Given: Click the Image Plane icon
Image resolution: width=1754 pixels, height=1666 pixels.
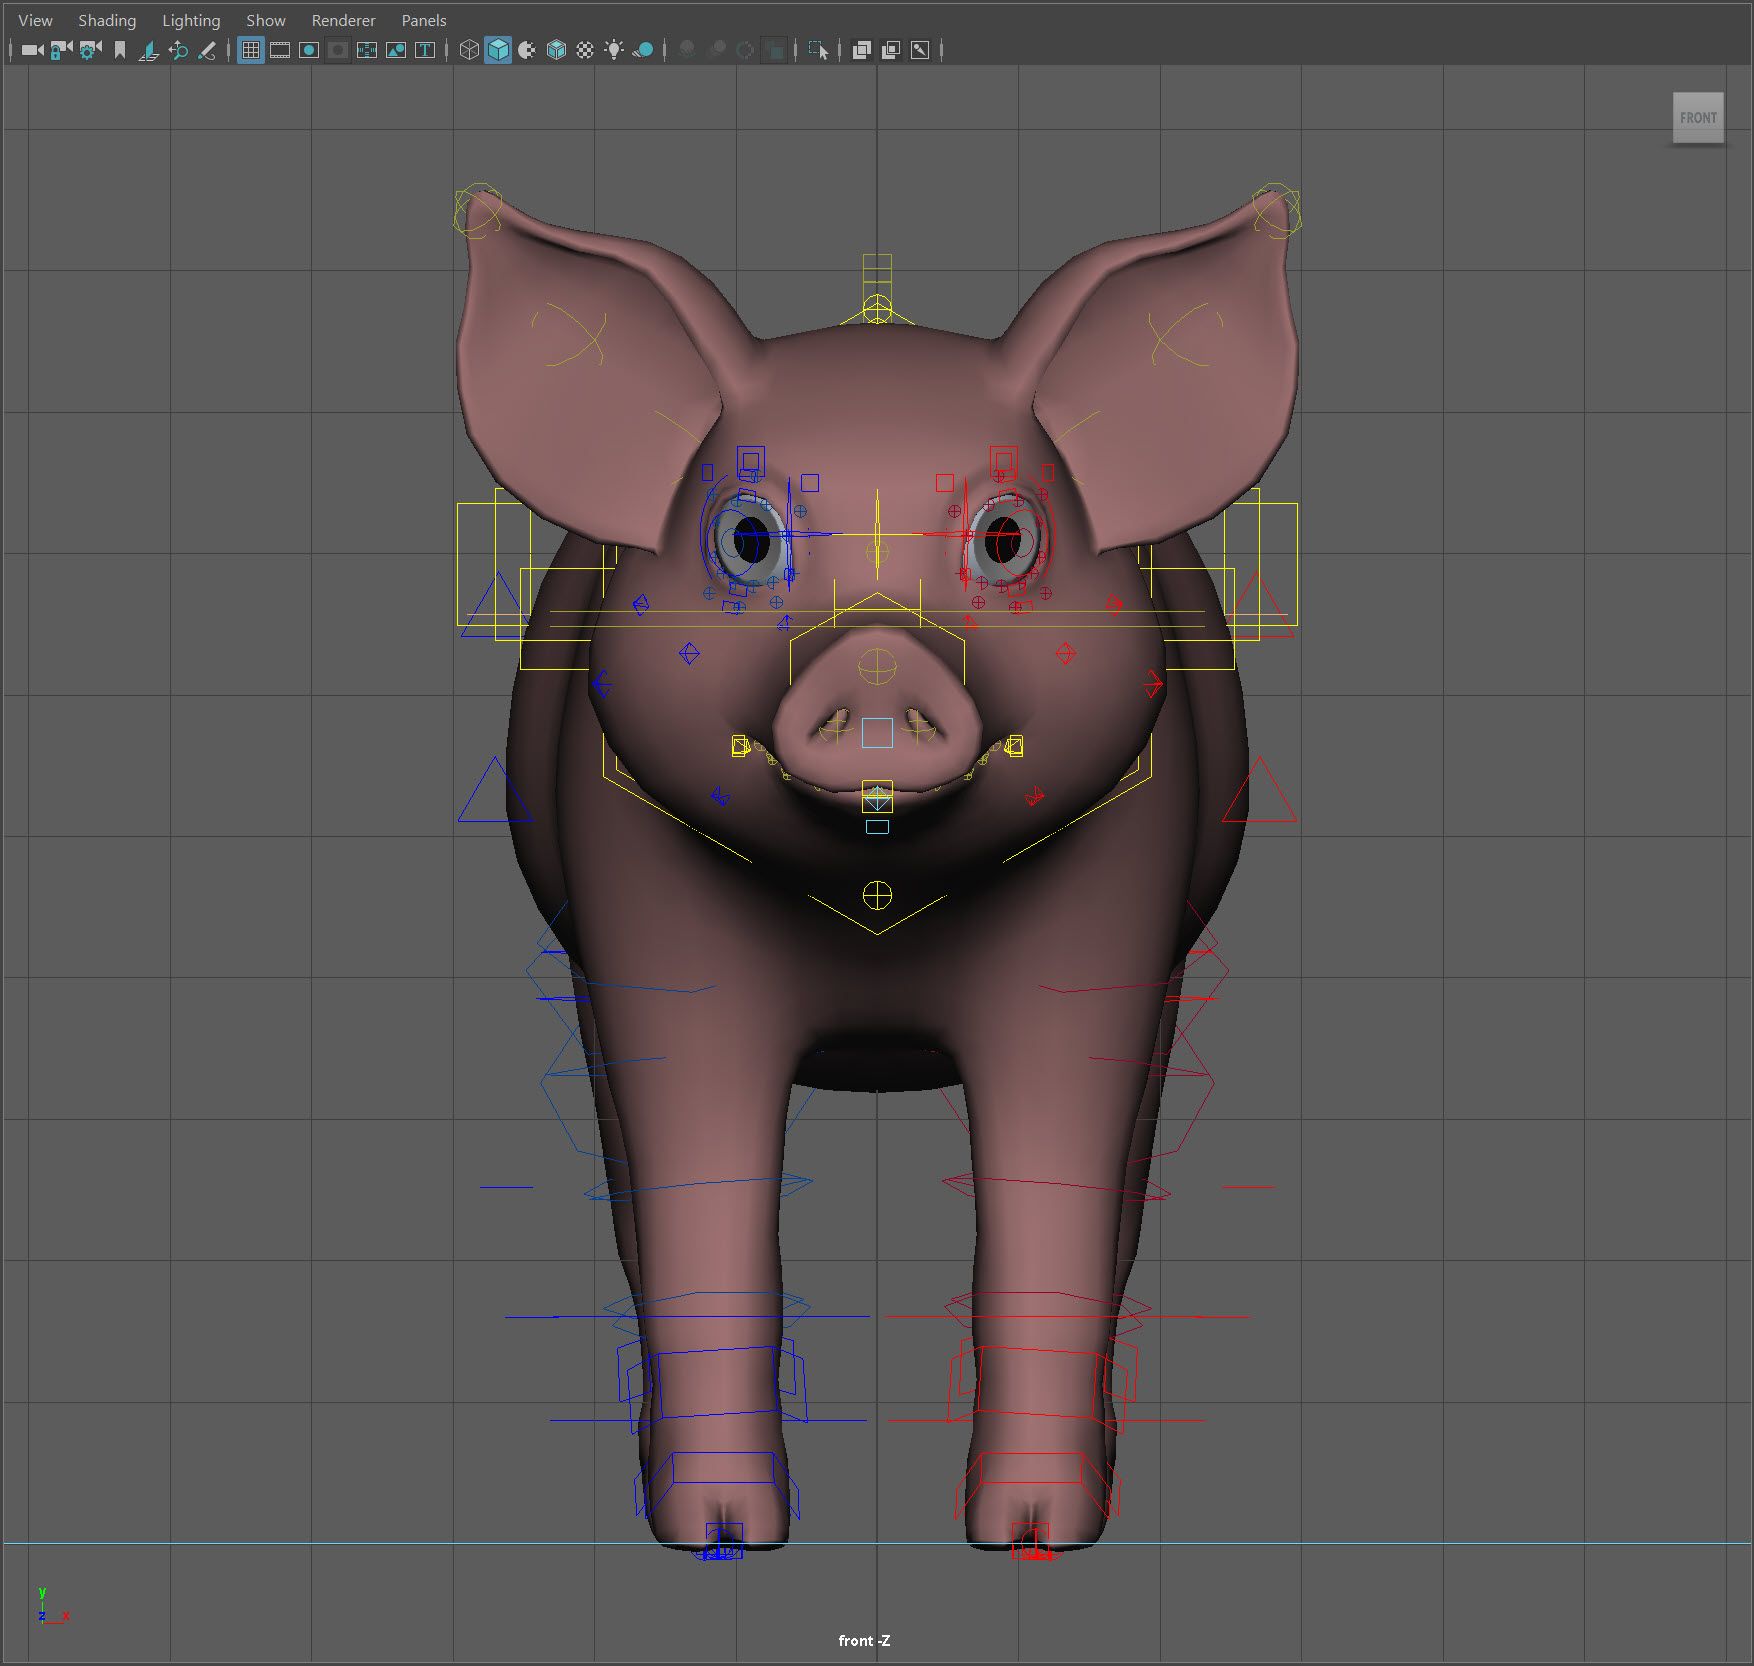Looking at the screenshot, I should 149,50.
